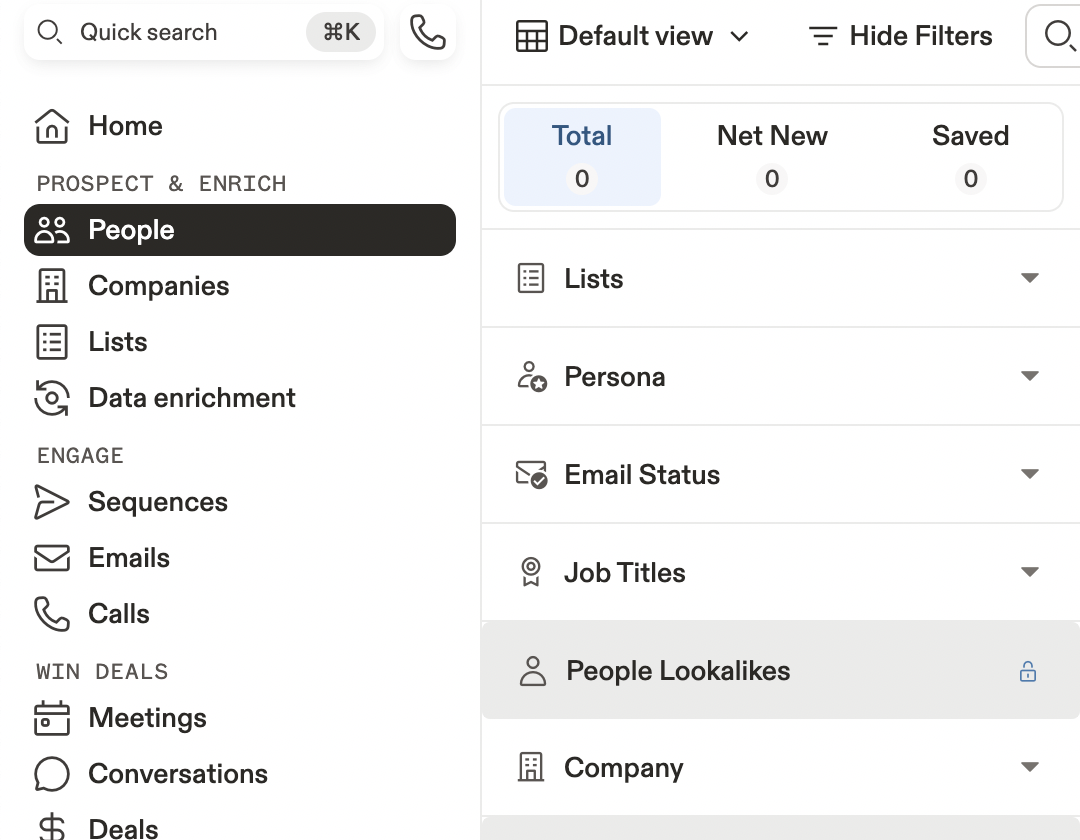
Task: Click the Conversations chat bubble icon
Action: (x=52, y=774)
